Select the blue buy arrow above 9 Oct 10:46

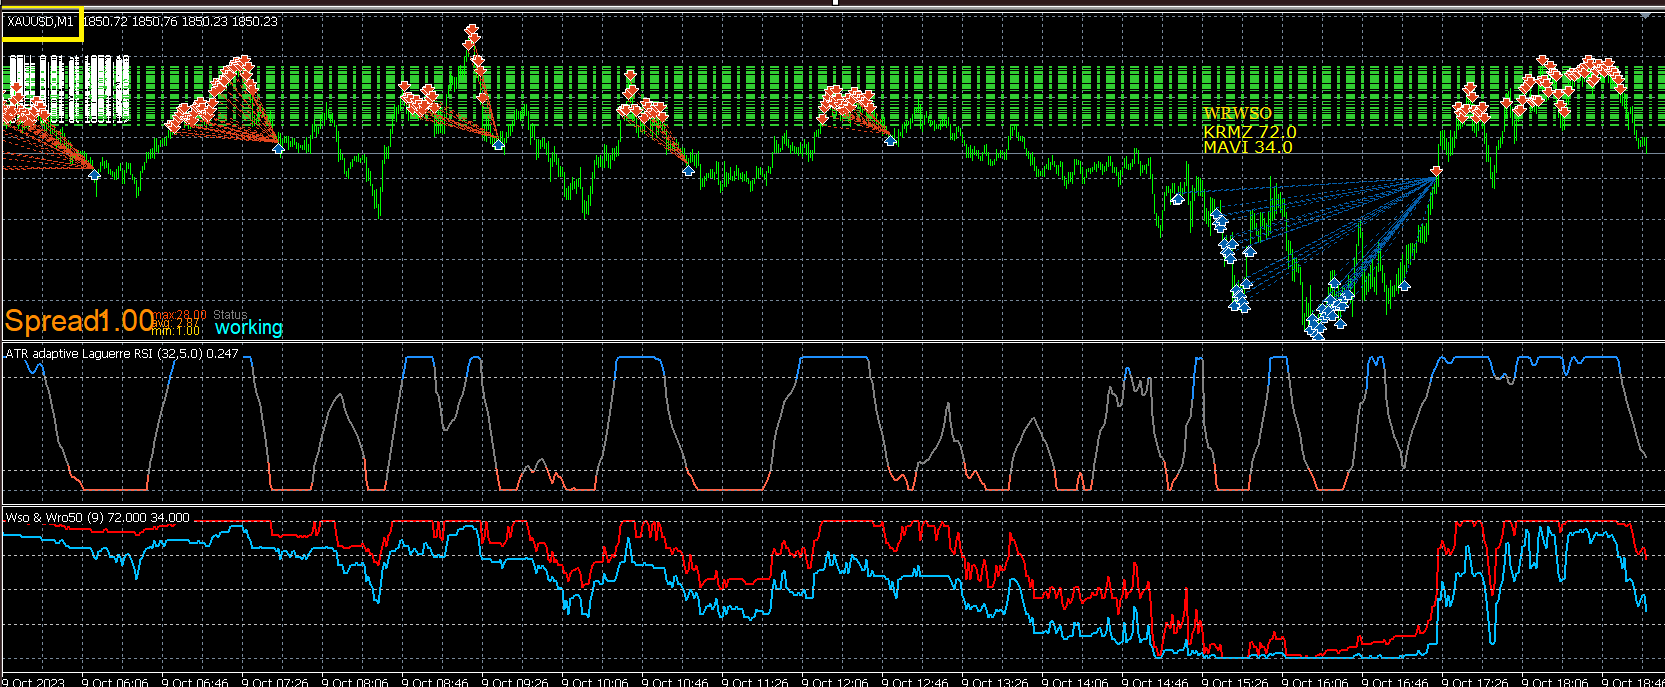pyautogui.click(x=688, y=171)
